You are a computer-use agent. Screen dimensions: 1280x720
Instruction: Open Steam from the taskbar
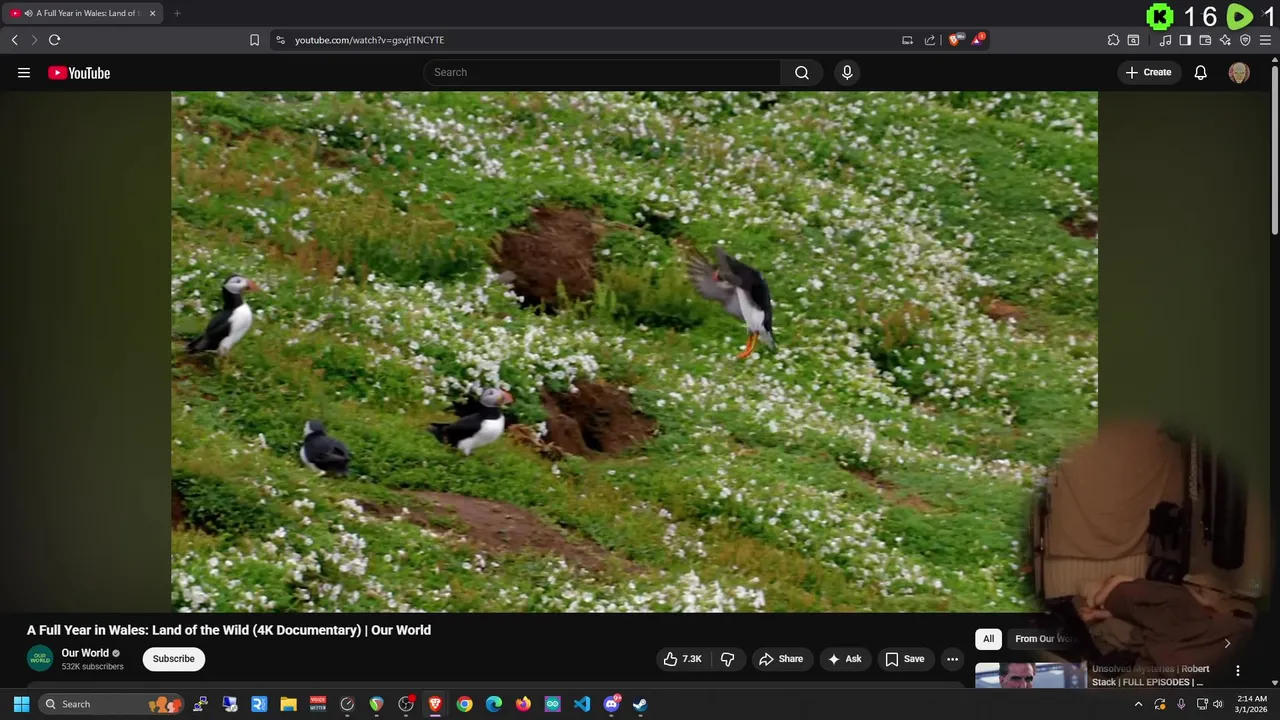click(x=640, y=704)
